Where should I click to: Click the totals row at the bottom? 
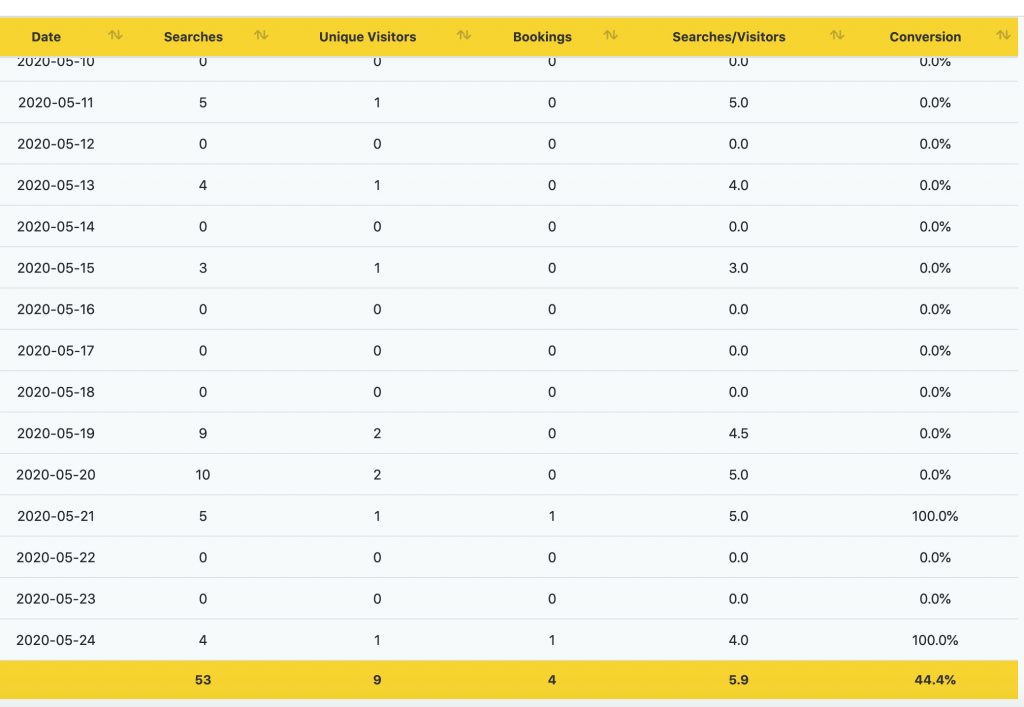pyautogui.click(x=512, y=679)
